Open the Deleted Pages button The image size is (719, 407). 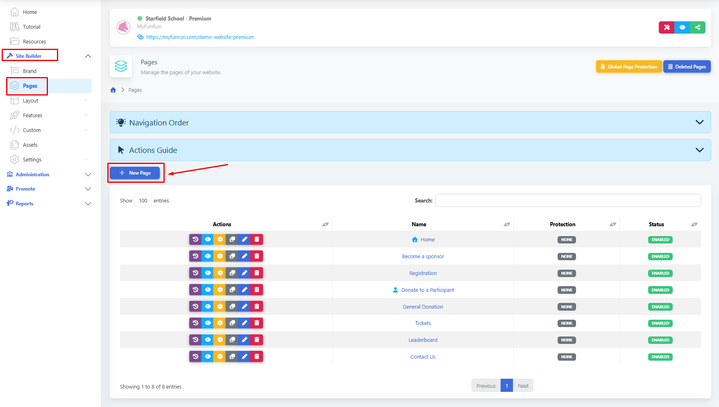point(687,67)
